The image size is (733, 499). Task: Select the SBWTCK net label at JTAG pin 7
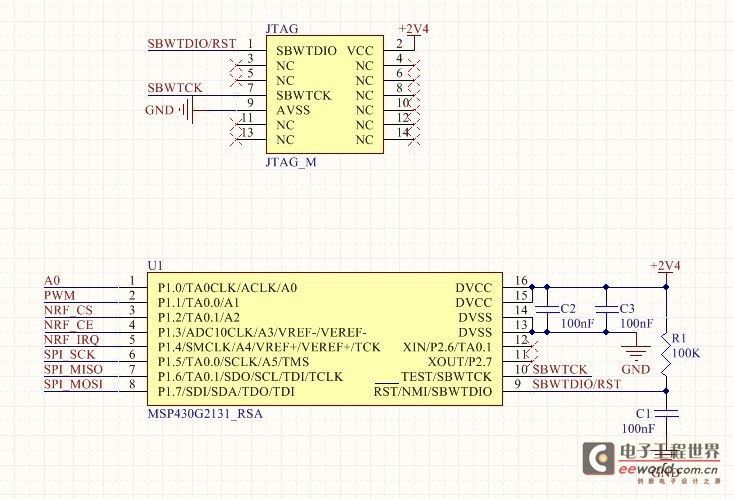pos(175,87)
